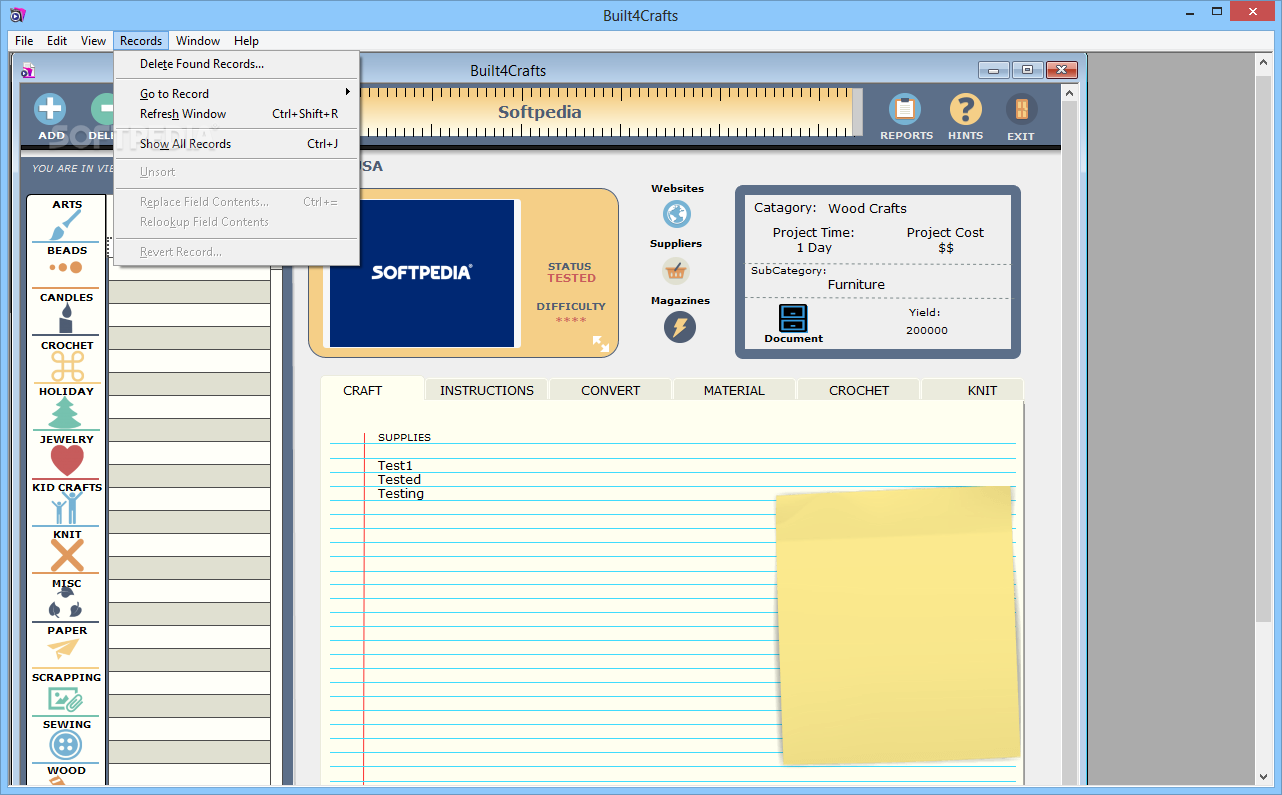This screenshot has height=795, width=1282.
Task: Choose Show All Records menu entry
Action: 236,144
